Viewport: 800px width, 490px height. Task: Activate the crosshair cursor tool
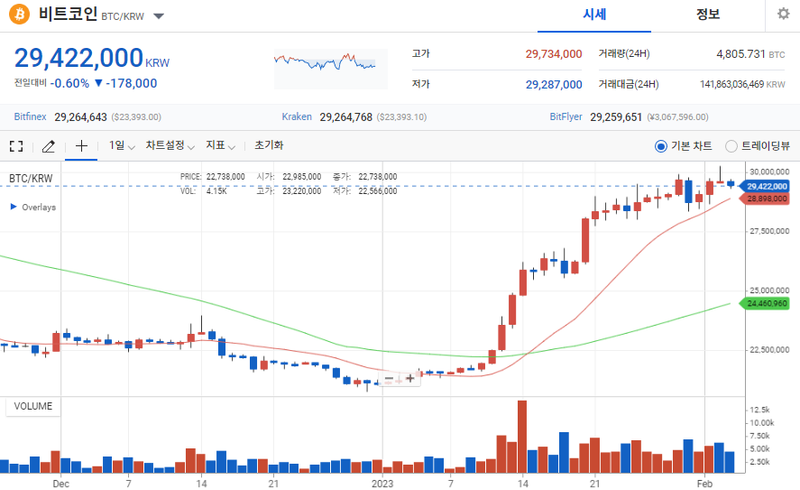pyautogui.click(x=81, y=146)
